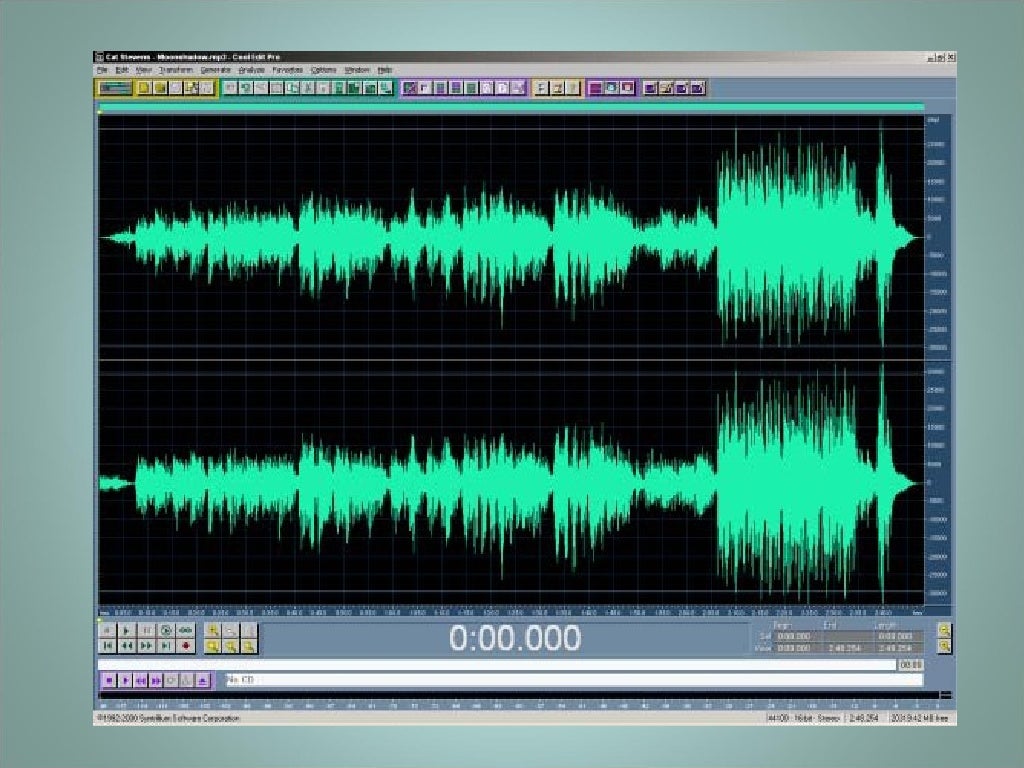Screen dimensions: 1024x768
Task: Click the first yellow file toolbar icon
Action: click(x=144, y=88)
